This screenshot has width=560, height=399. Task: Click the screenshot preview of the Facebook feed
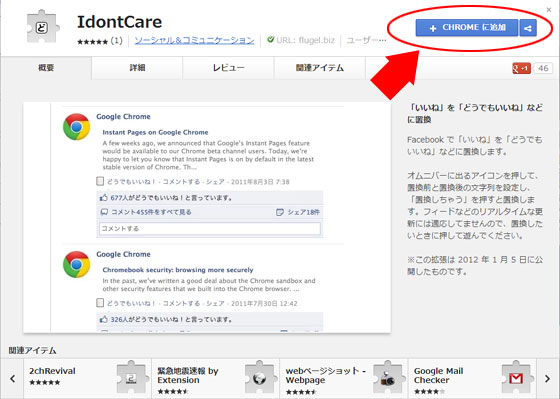[x=207, y=218]
